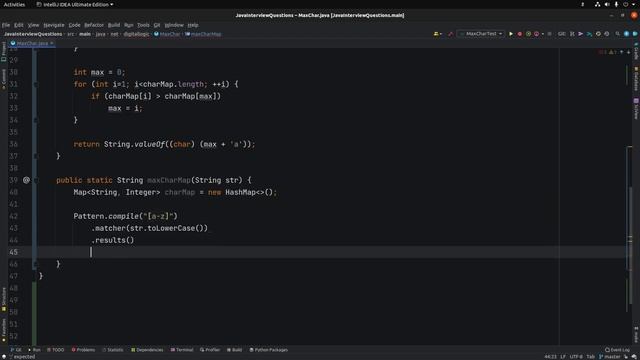Image resolution: width=640 pixels, height=360 pixels.
Task: Go to next highlighted error arrow
Action: coord(628,52)
